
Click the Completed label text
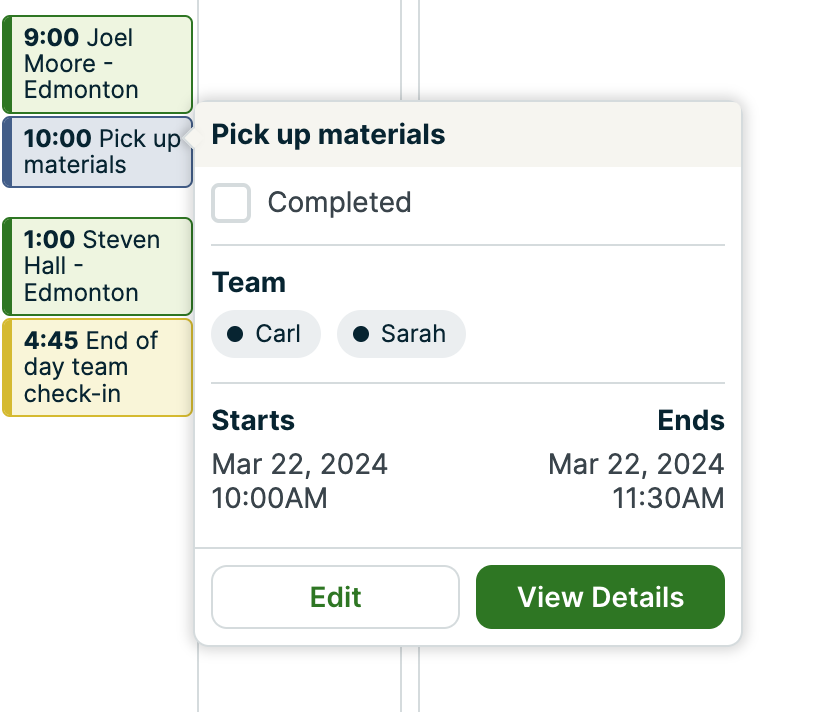[x=339, y=203]
